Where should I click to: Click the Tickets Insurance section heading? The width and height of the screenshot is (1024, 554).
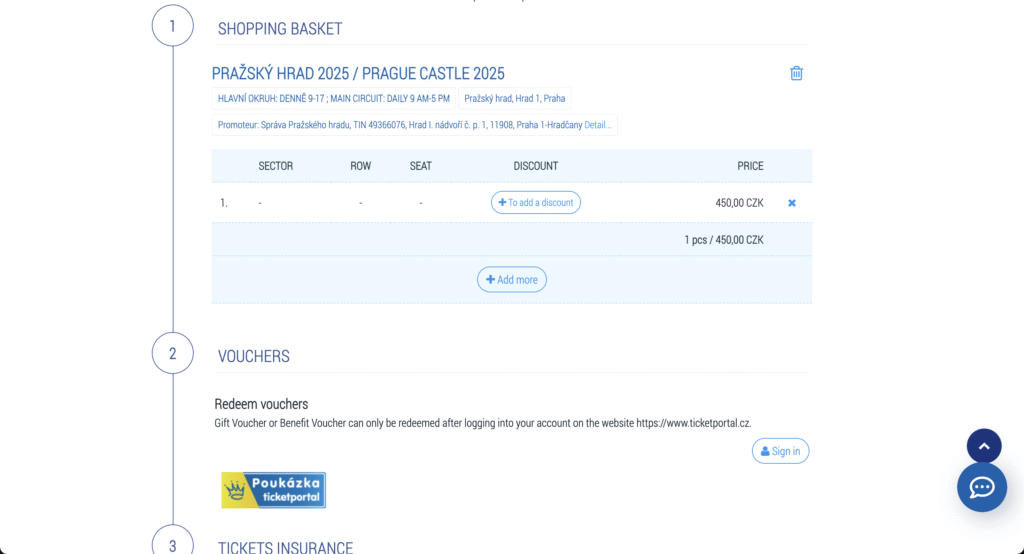coord(285,547)
